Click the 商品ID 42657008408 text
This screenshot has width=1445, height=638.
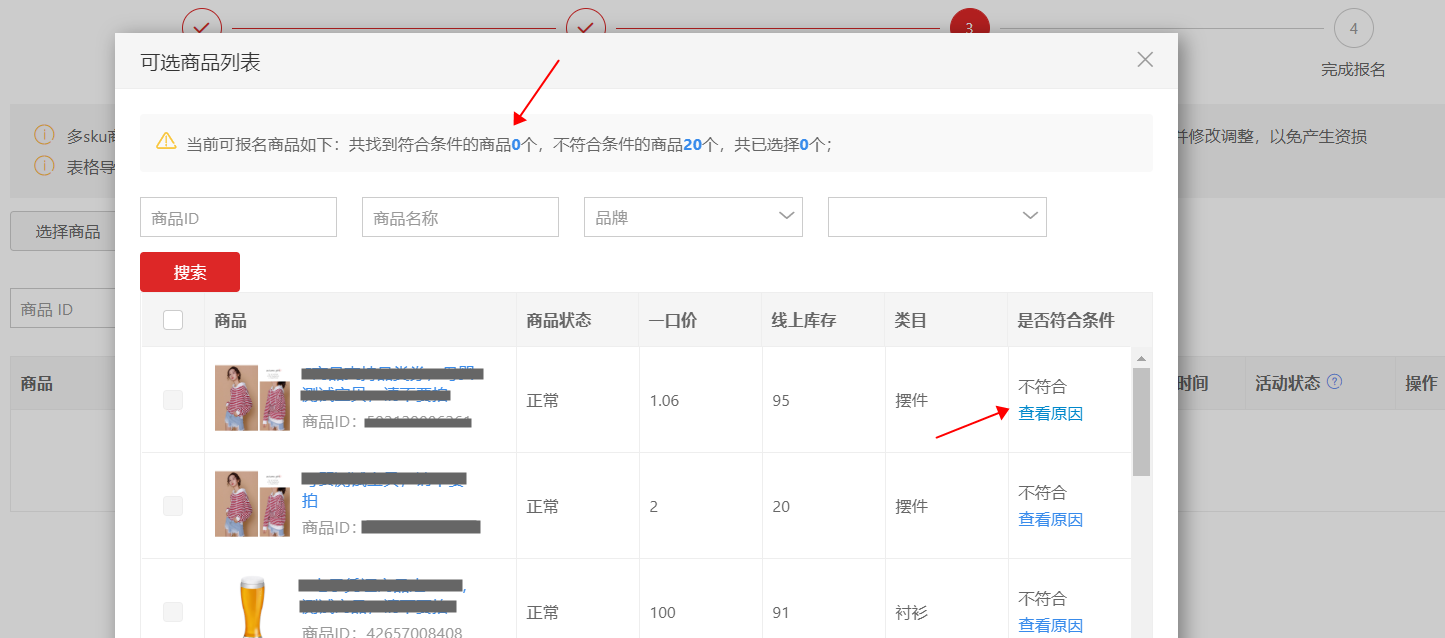click(382, 633)
